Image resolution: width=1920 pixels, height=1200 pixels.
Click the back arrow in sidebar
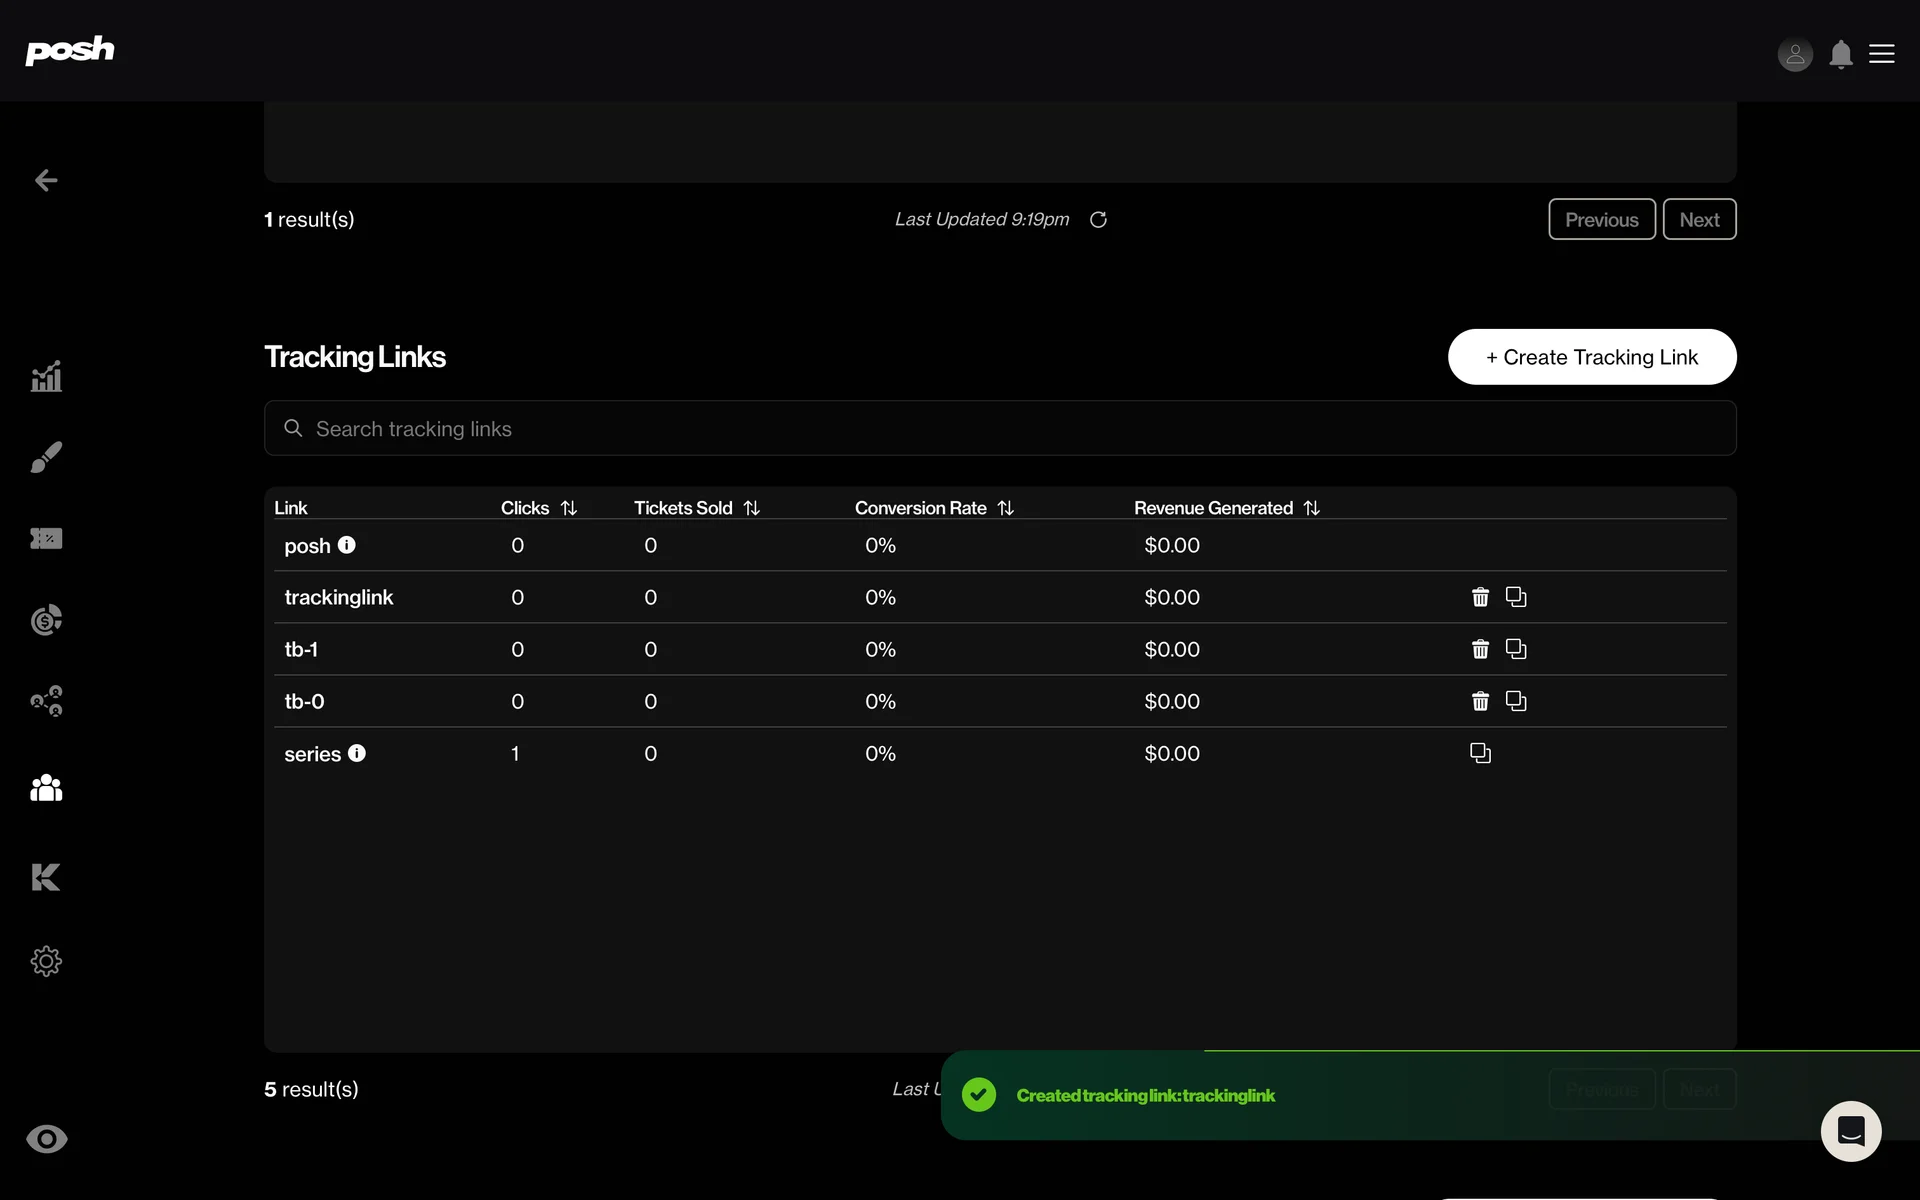coord(46,180)
